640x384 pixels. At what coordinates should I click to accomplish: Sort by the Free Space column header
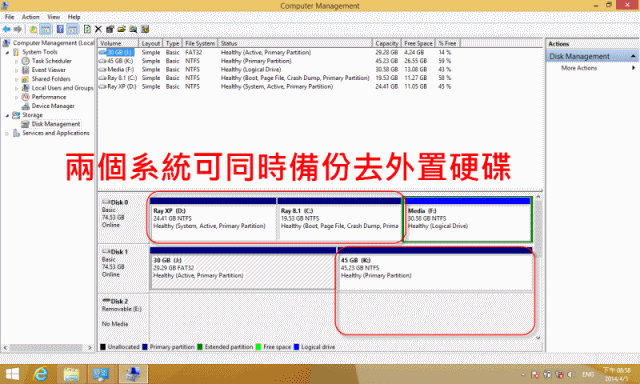tap(418, 43)
